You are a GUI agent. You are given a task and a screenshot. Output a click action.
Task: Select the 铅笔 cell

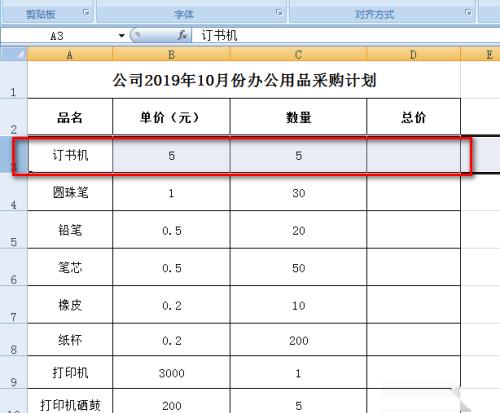pyautogui.click(x=70, y=230)
